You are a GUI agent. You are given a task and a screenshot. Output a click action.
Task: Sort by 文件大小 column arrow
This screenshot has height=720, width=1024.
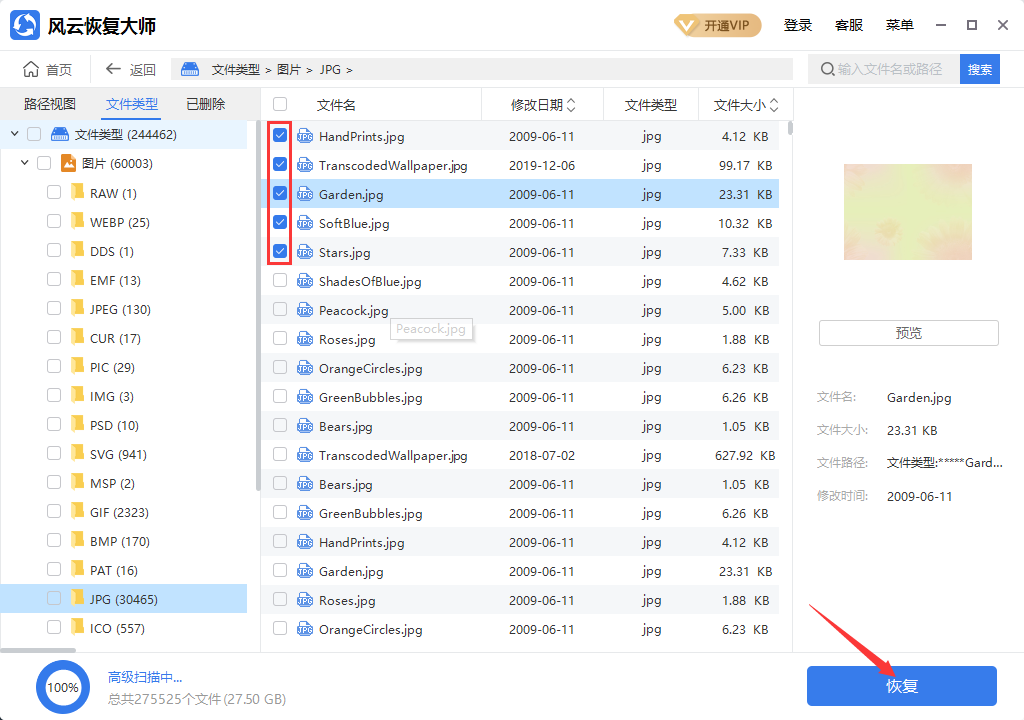pyautogui.click(x=773, y=105)
